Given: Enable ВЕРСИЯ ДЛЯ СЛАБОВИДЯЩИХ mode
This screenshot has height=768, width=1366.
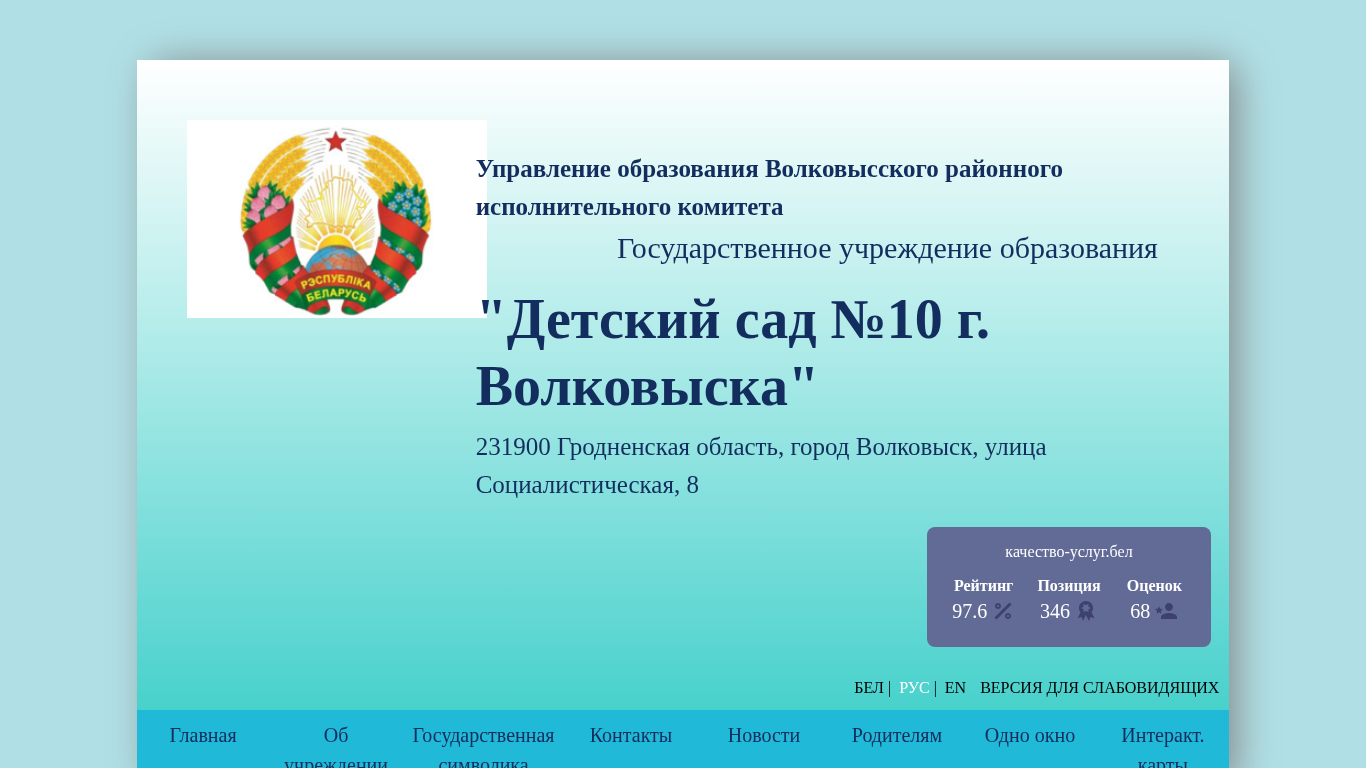Looking at the screenshot, I should (x=1099, y=688).
